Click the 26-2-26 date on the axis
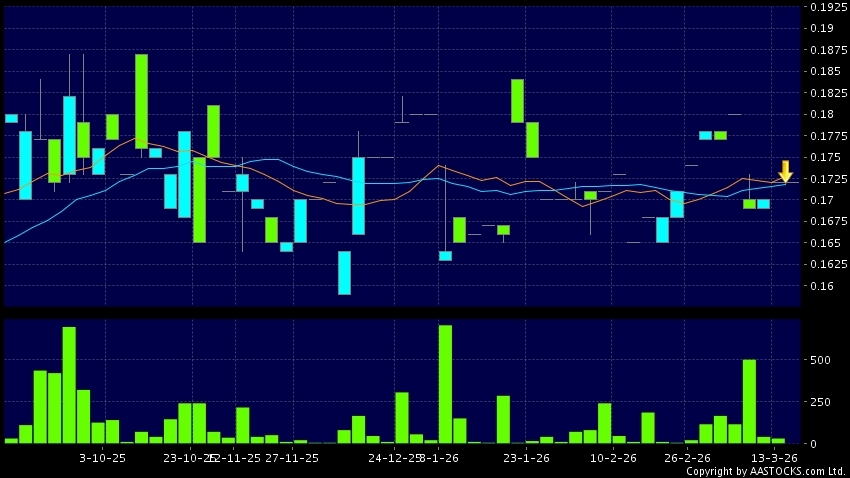Image resolution: width=850 pixels, height=478 pixels. (687, 457)
